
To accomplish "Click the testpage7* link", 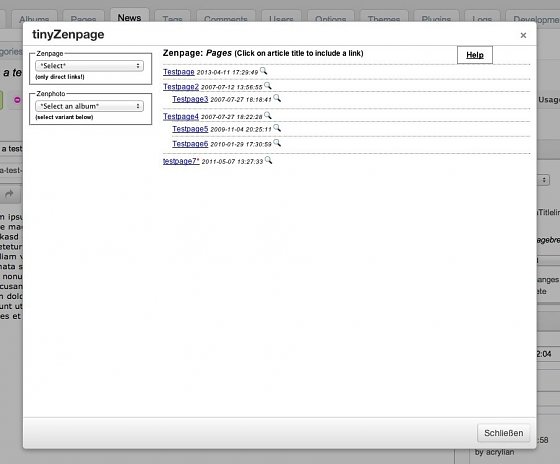I will coord(181,161).
